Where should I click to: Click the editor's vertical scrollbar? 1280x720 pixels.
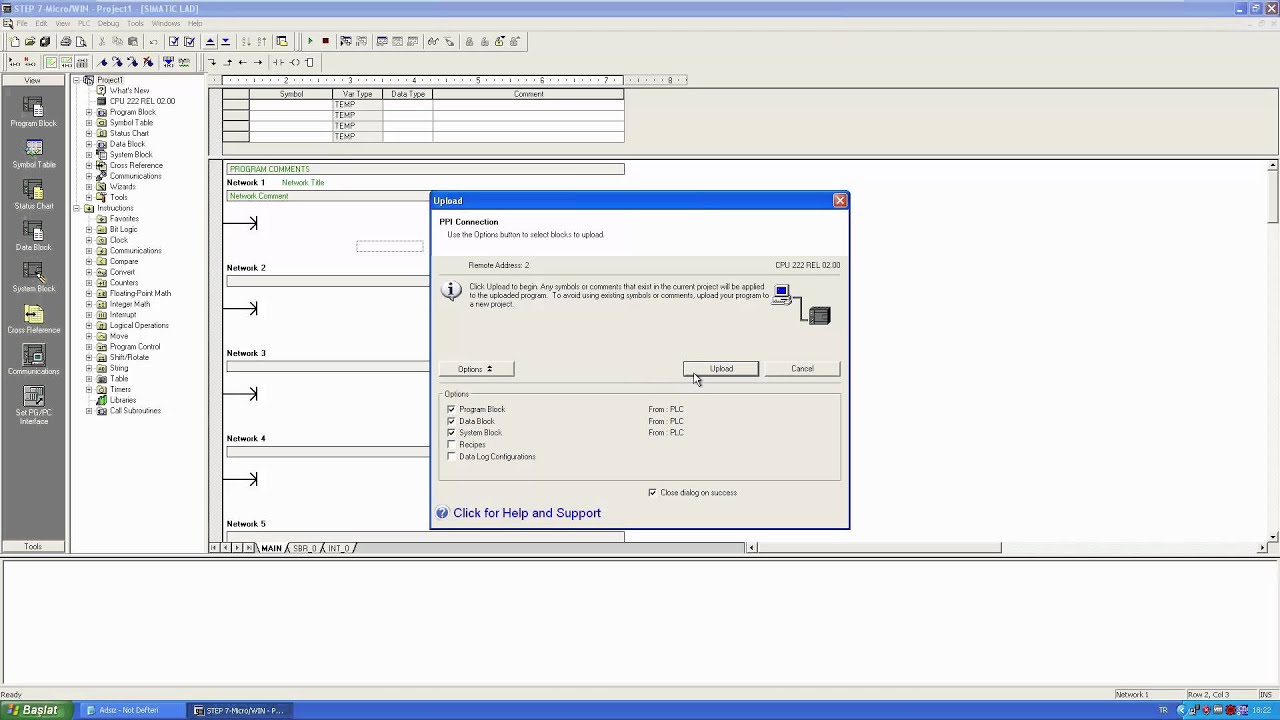(x=1272, y=350)
